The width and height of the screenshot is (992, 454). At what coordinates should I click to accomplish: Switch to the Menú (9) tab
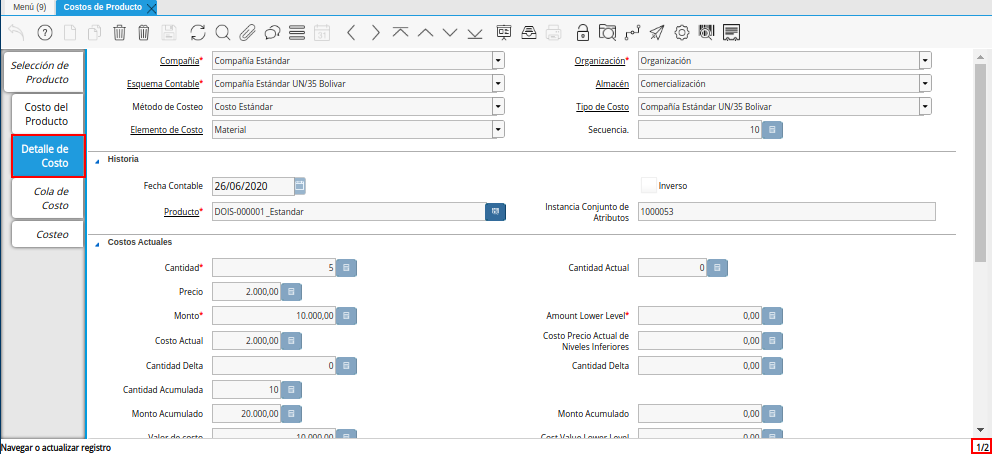pos(29,7)
